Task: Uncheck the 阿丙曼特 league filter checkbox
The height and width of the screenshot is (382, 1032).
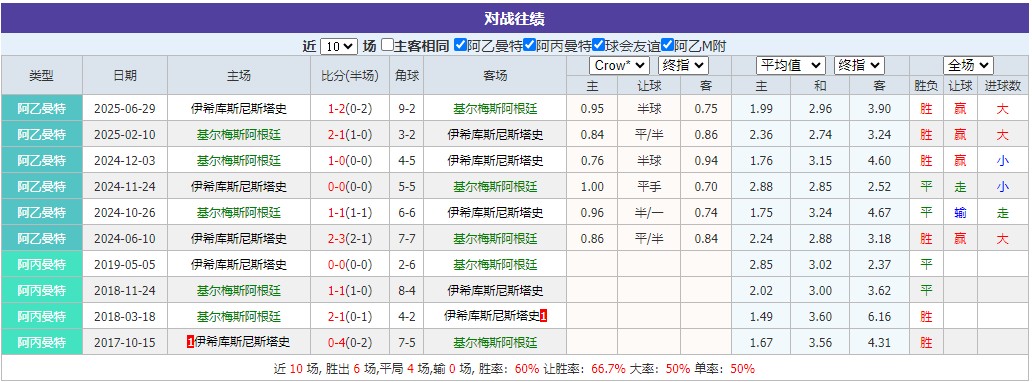Action: (529, 45)
